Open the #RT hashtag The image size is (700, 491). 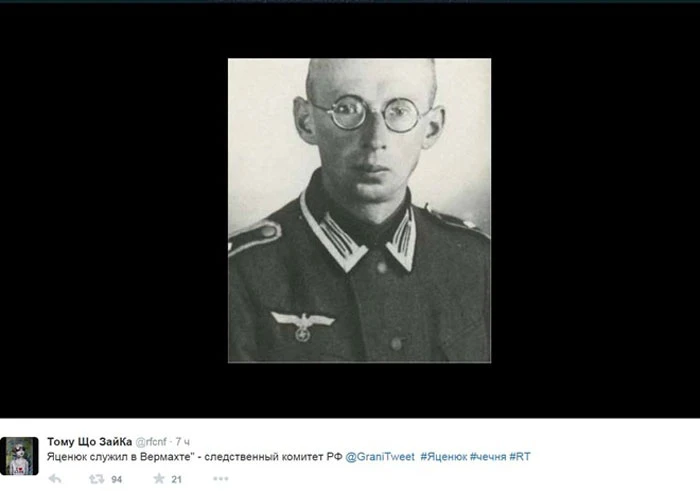520,457
